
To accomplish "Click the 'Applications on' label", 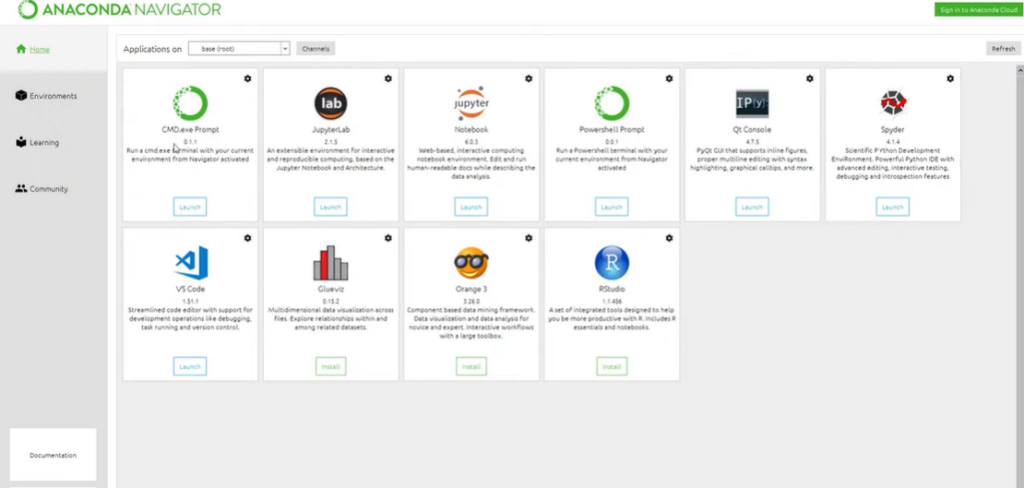I will point(152,49).
